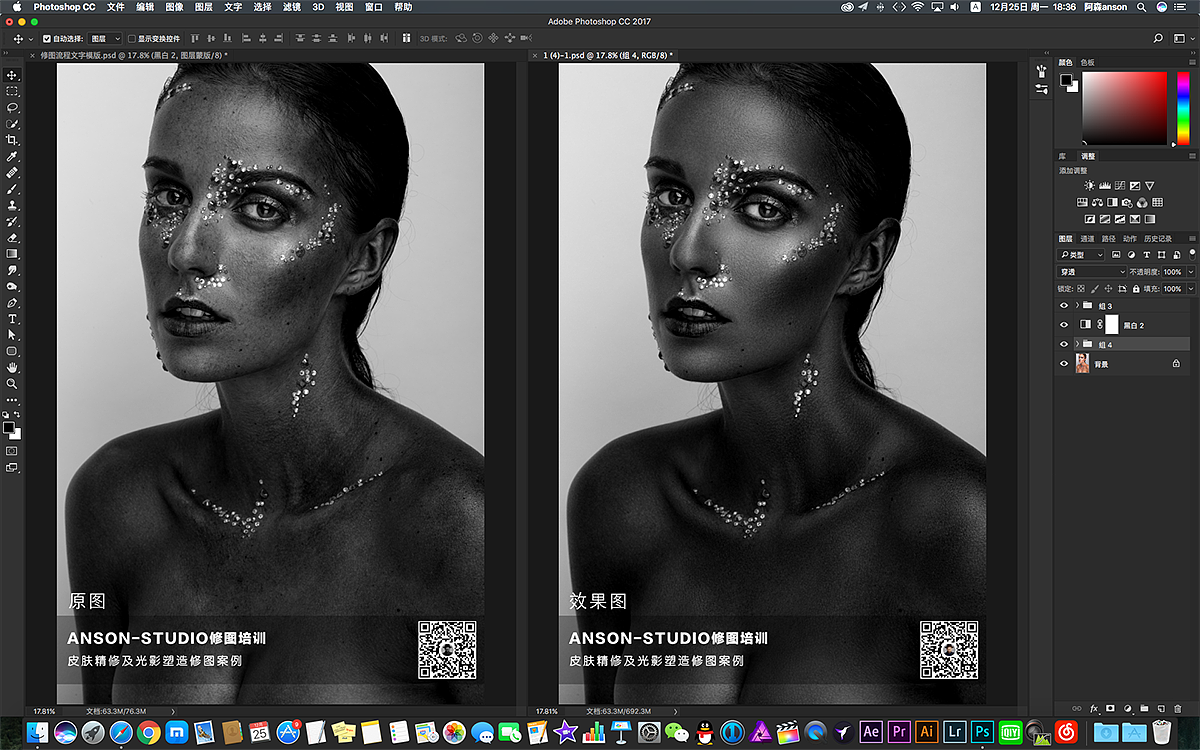Select the Horizontal Type tool
This screenshot has height=750, width=1200.
12,319
